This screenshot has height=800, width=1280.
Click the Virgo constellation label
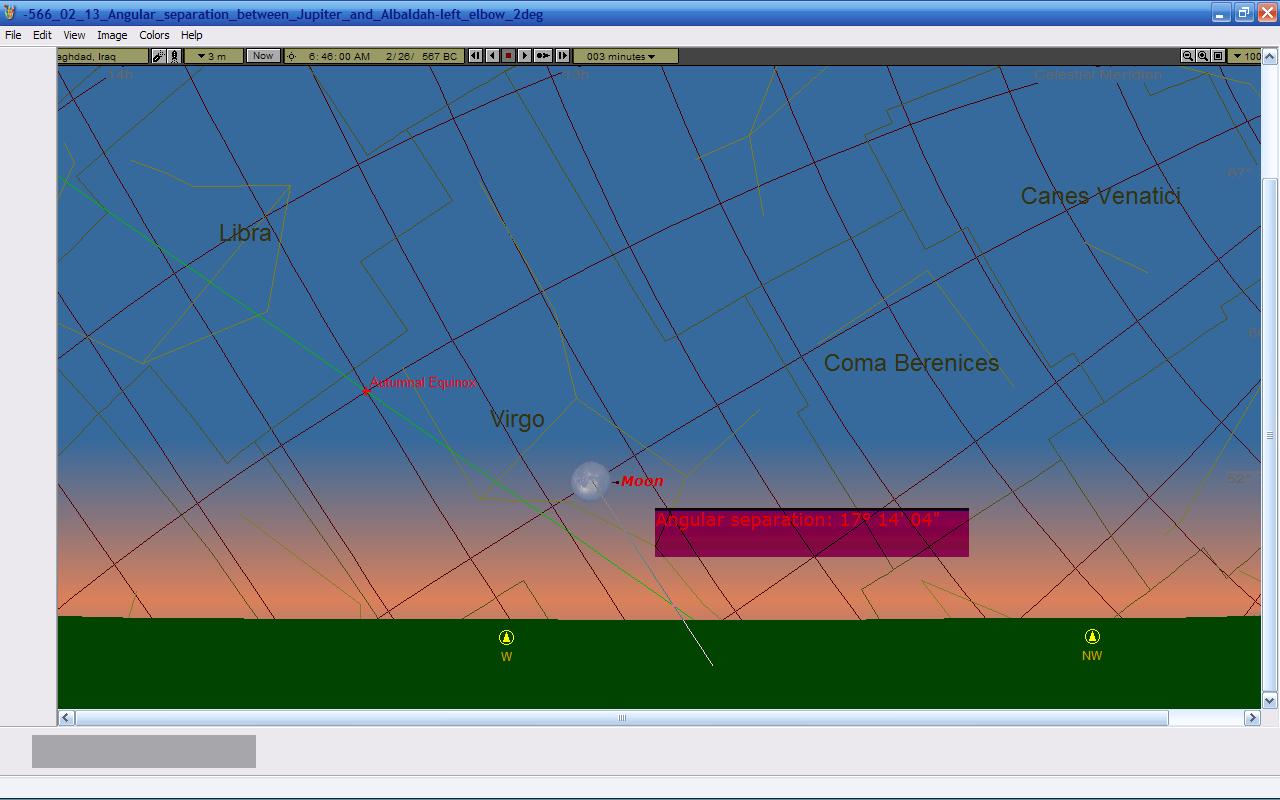517,419
